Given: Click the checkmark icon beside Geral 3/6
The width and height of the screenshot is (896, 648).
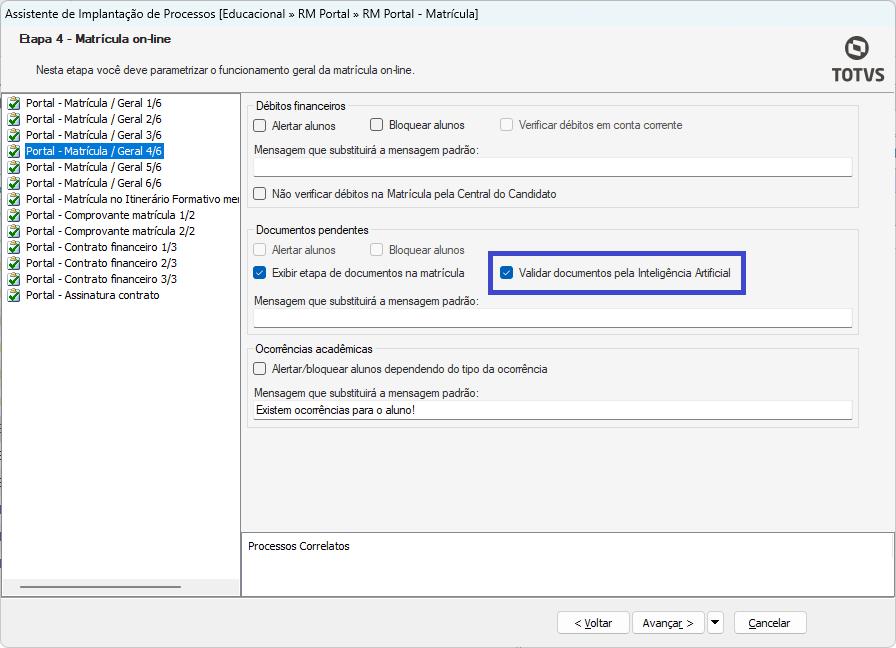Looking at the screenshot, I should point(14,135).
